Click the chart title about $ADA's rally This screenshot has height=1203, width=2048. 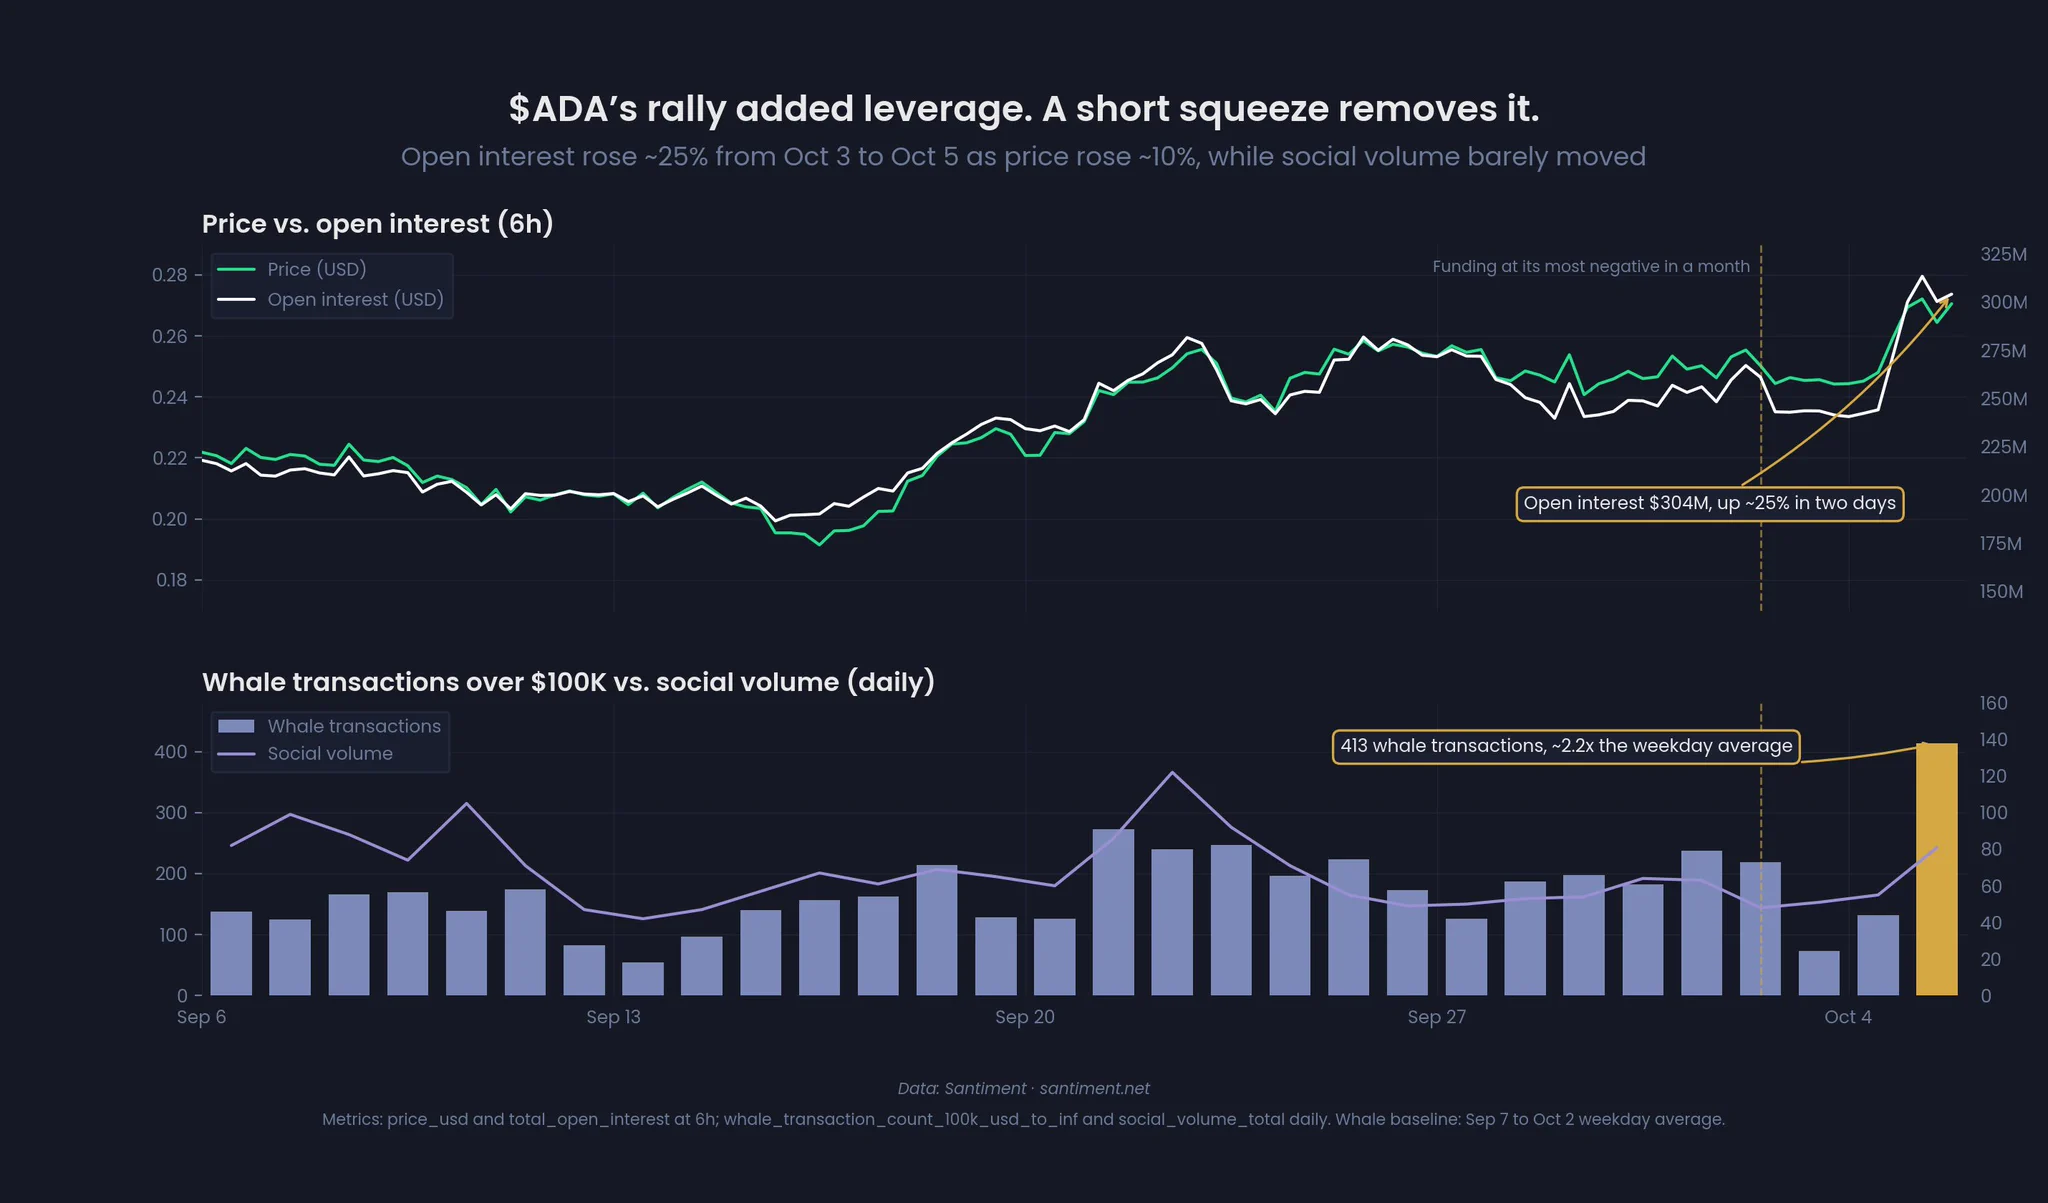[1023, 109]
